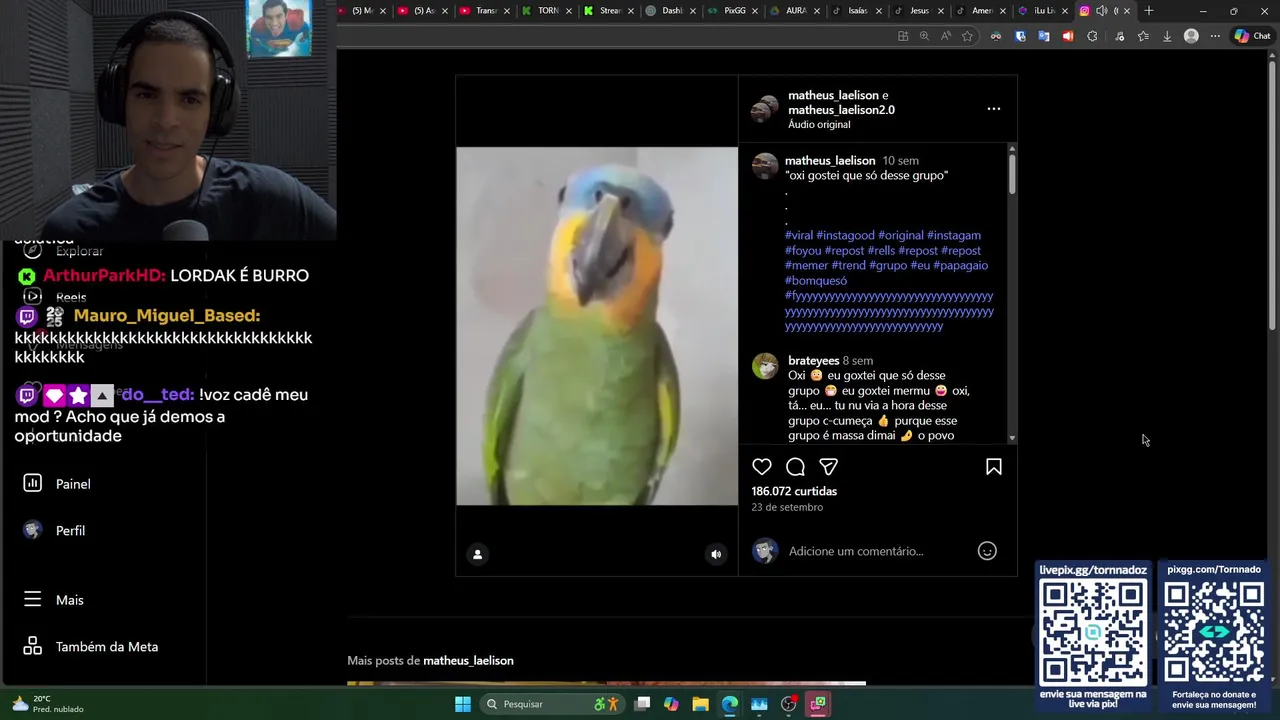Click the Superman avatar image in overlay

(x=279, y=28)
